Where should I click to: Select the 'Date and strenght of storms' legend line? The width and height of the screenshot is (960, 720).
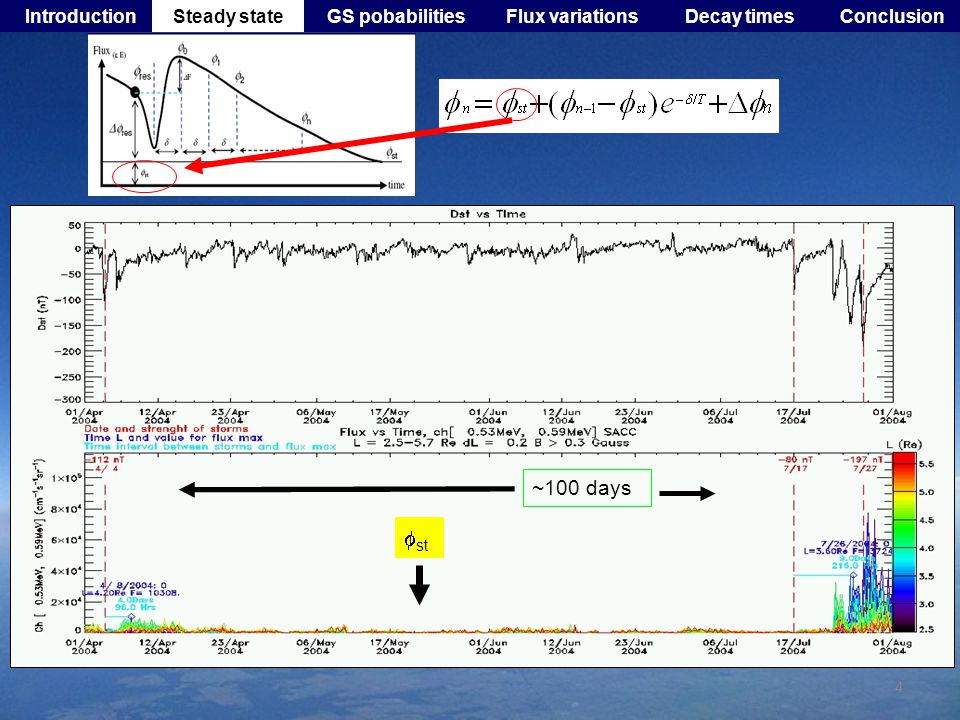coord(166,429)
